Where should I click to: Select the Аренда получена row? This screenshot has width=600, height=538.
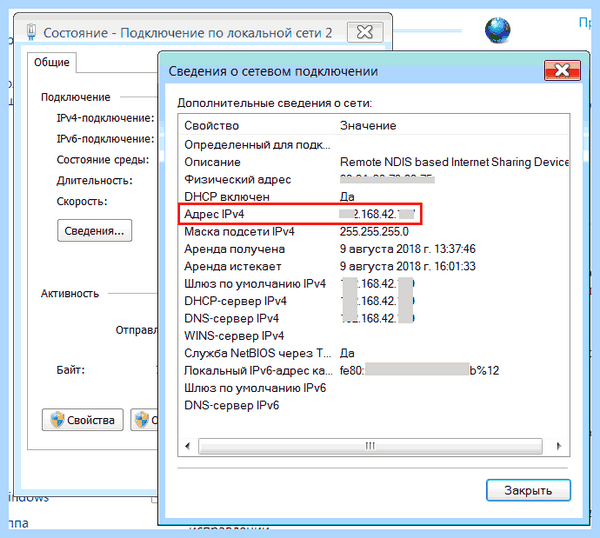(x=373, y=249)
